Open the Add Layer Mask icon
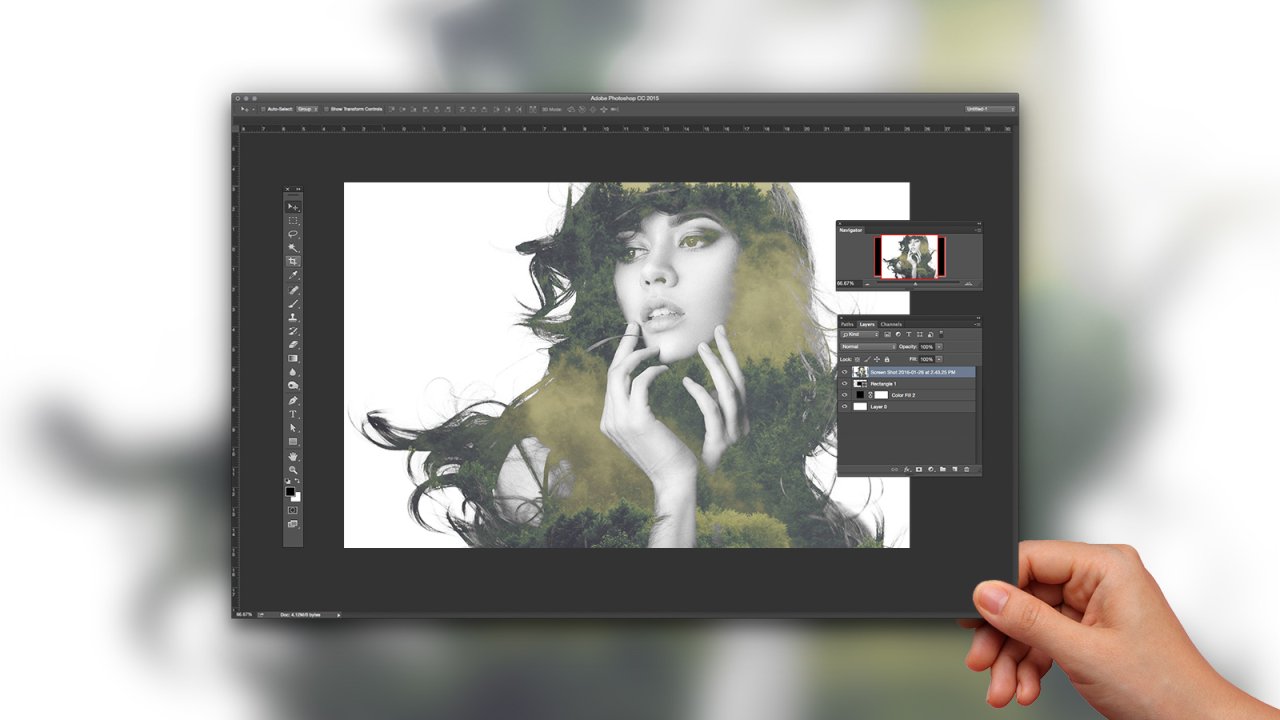1280x720 pixels. (x=919, y=468)
